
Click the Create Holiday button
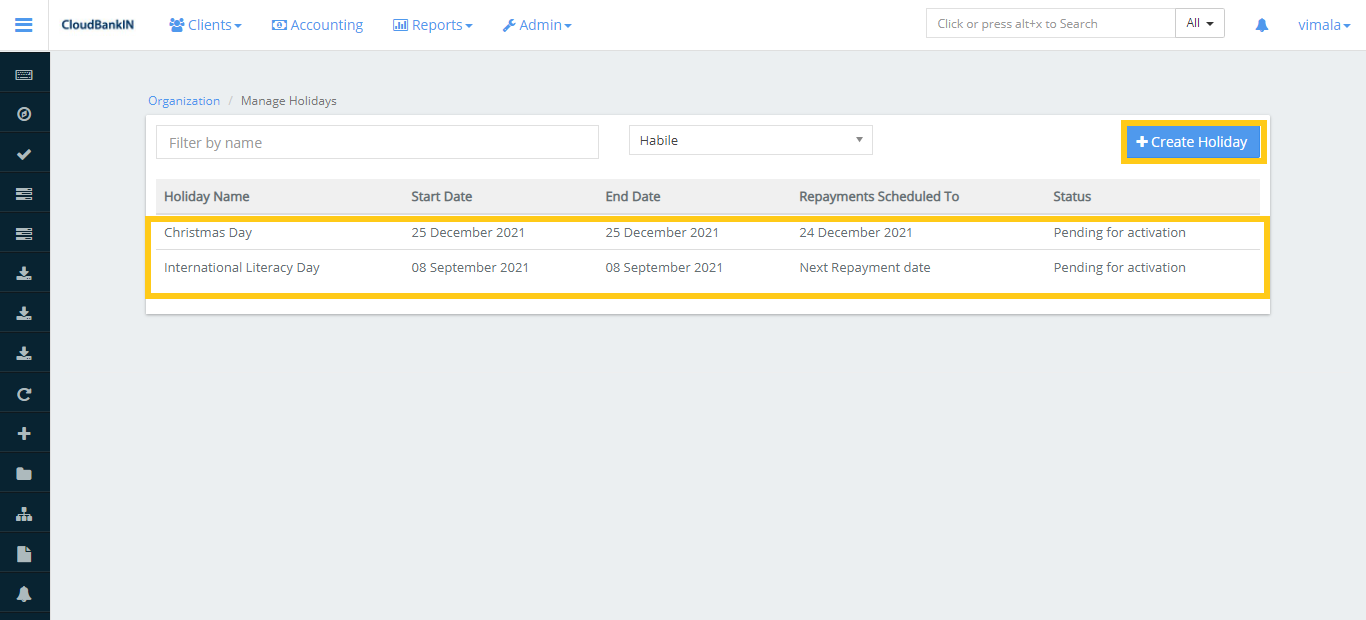[x=1192, y=142]
